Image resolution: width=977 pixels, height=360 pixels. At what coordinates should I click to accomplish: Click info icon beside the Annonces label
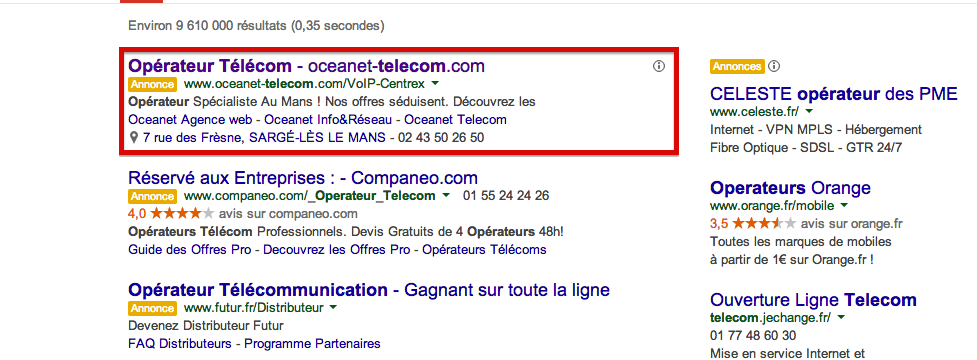pyautogui.click(x=774, y=66)
